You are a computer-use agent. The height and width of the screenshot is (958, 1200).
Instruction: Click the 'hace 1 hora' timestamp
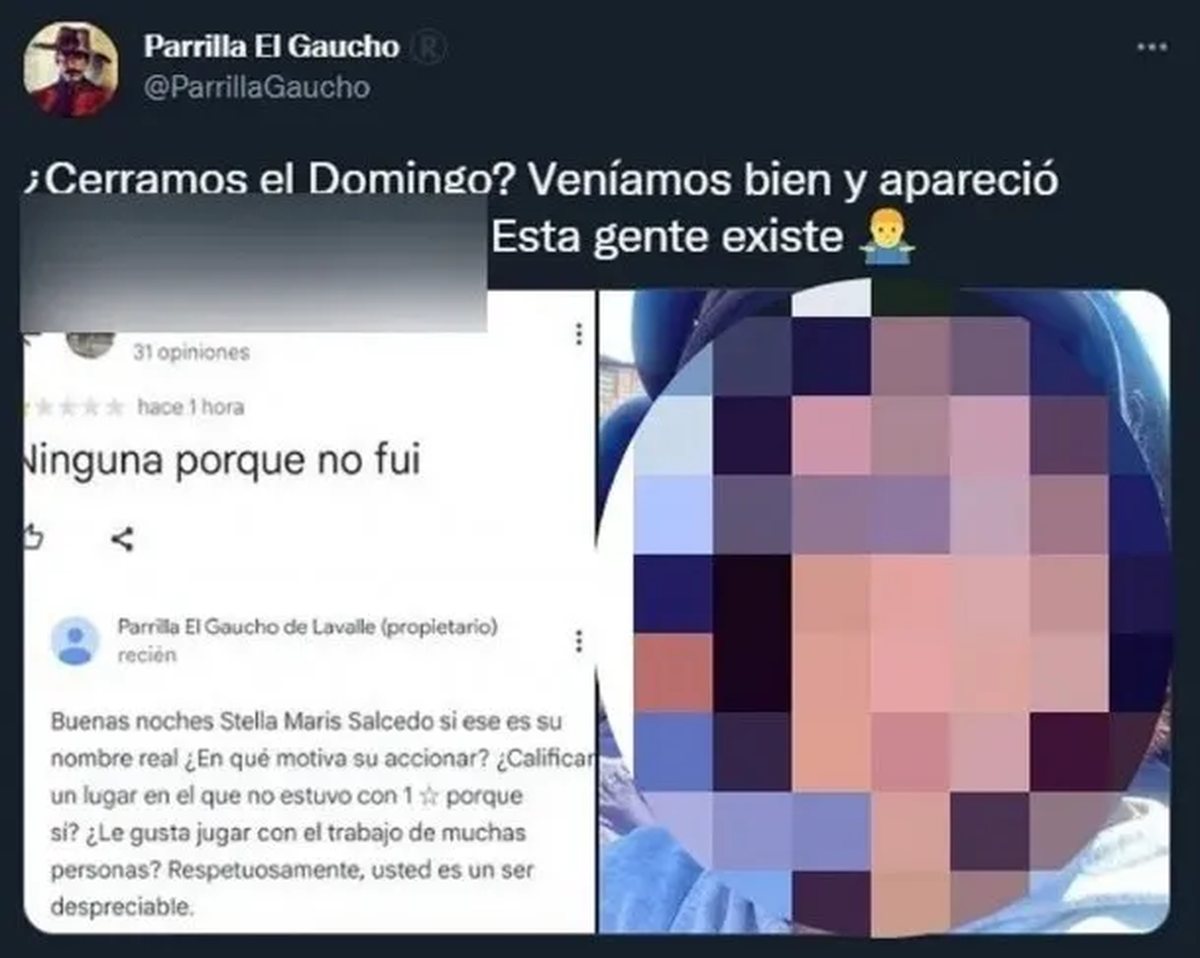[190, 407]
